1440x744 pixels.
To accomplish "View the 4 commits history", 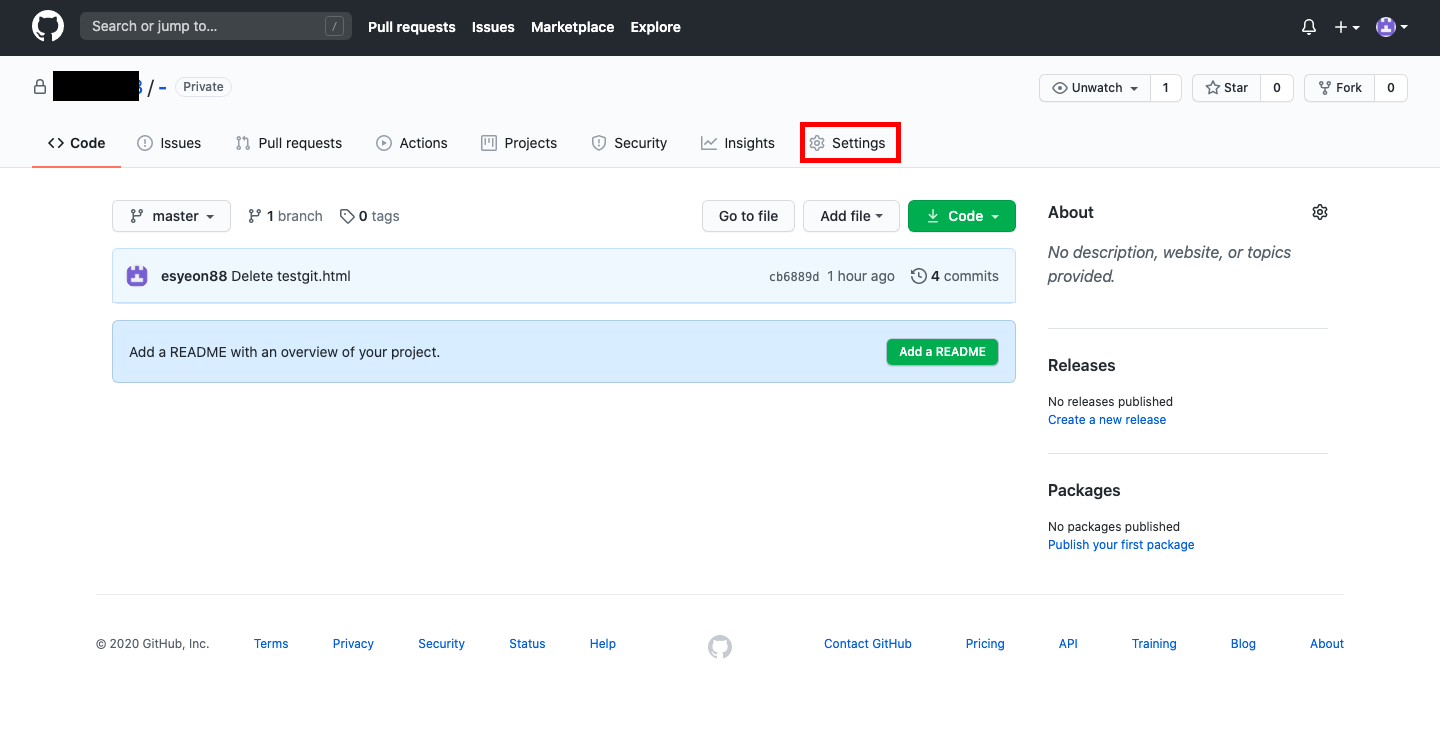I will point(955,276).
